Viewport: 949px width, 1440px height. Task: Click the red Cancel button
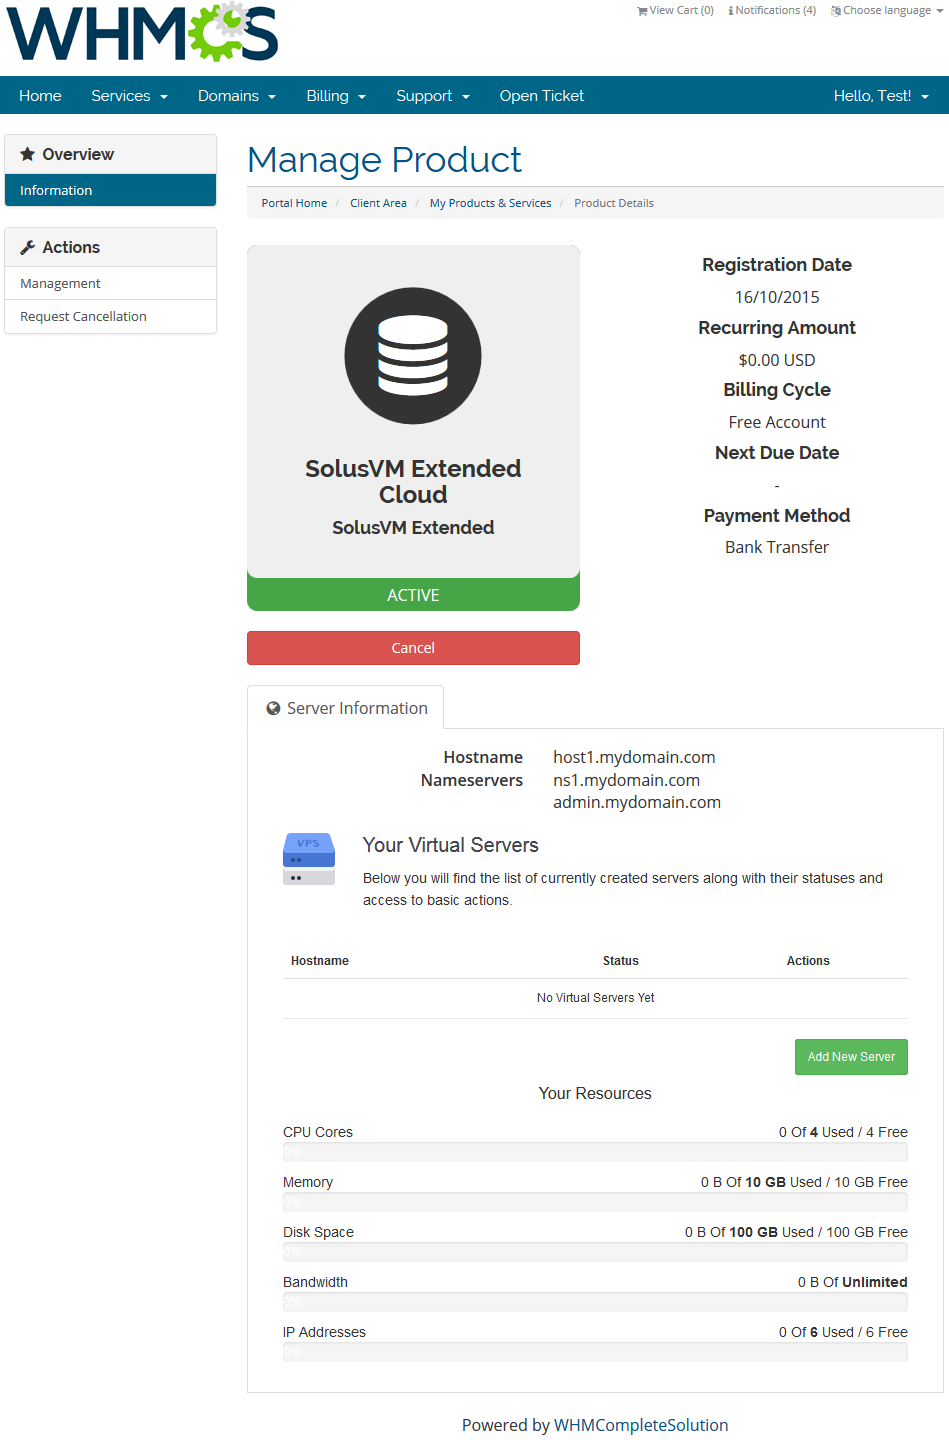413,648
